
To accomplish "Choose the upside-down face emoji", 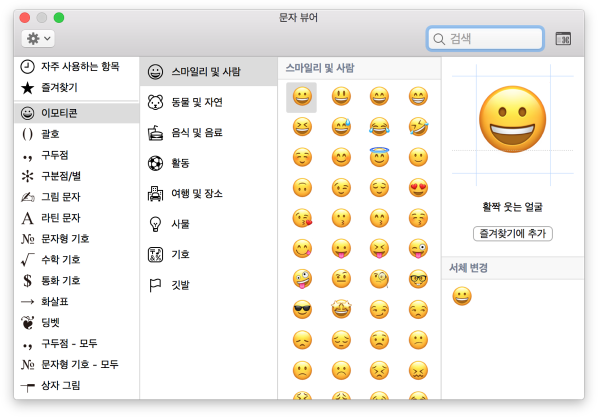I will 302,188.
